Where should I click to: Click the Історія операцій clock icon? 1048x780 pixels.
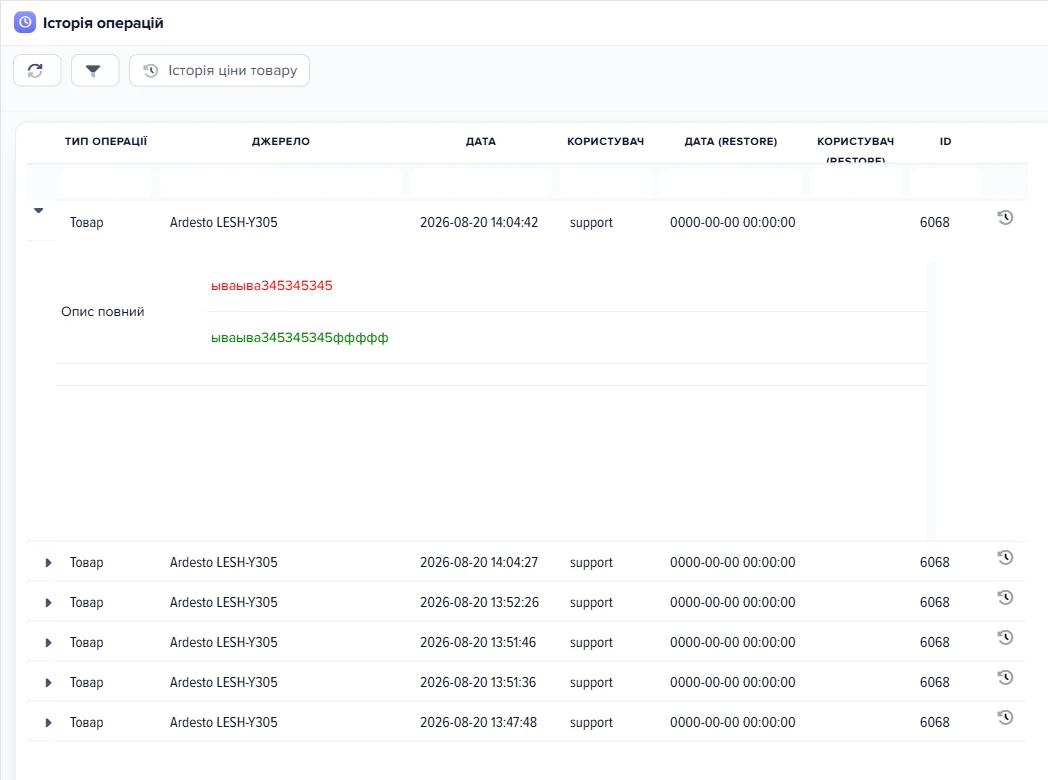click(25, 23)
